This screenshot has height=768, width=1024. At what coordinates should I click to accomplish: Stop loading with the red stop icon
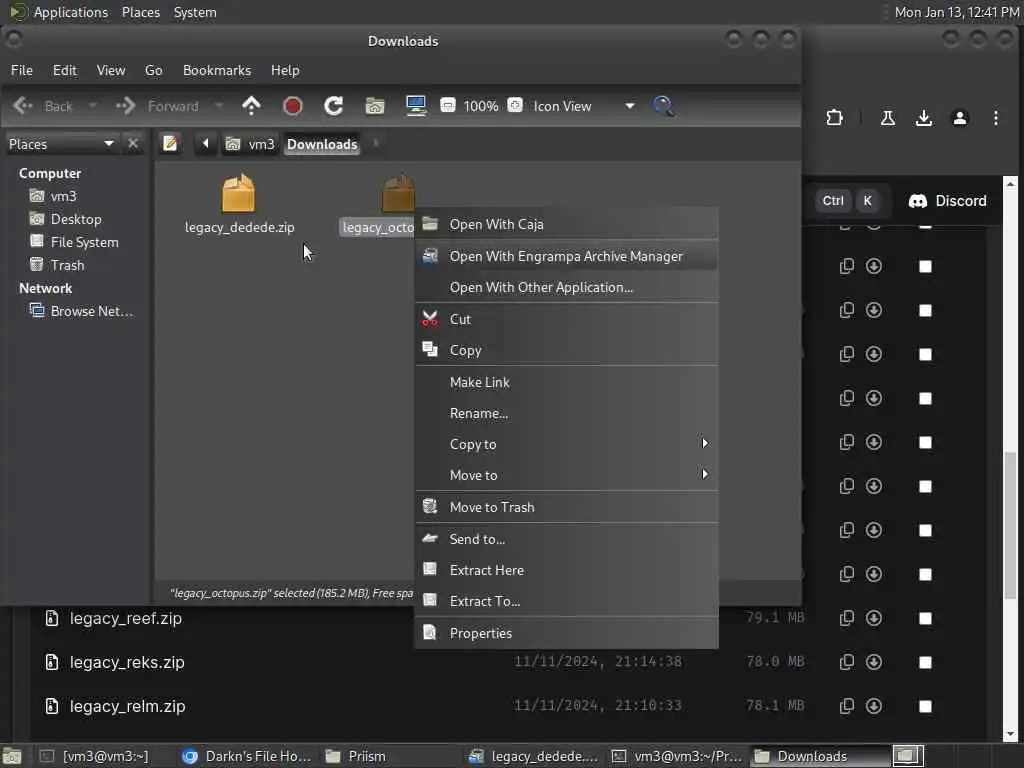coord(293,106)
